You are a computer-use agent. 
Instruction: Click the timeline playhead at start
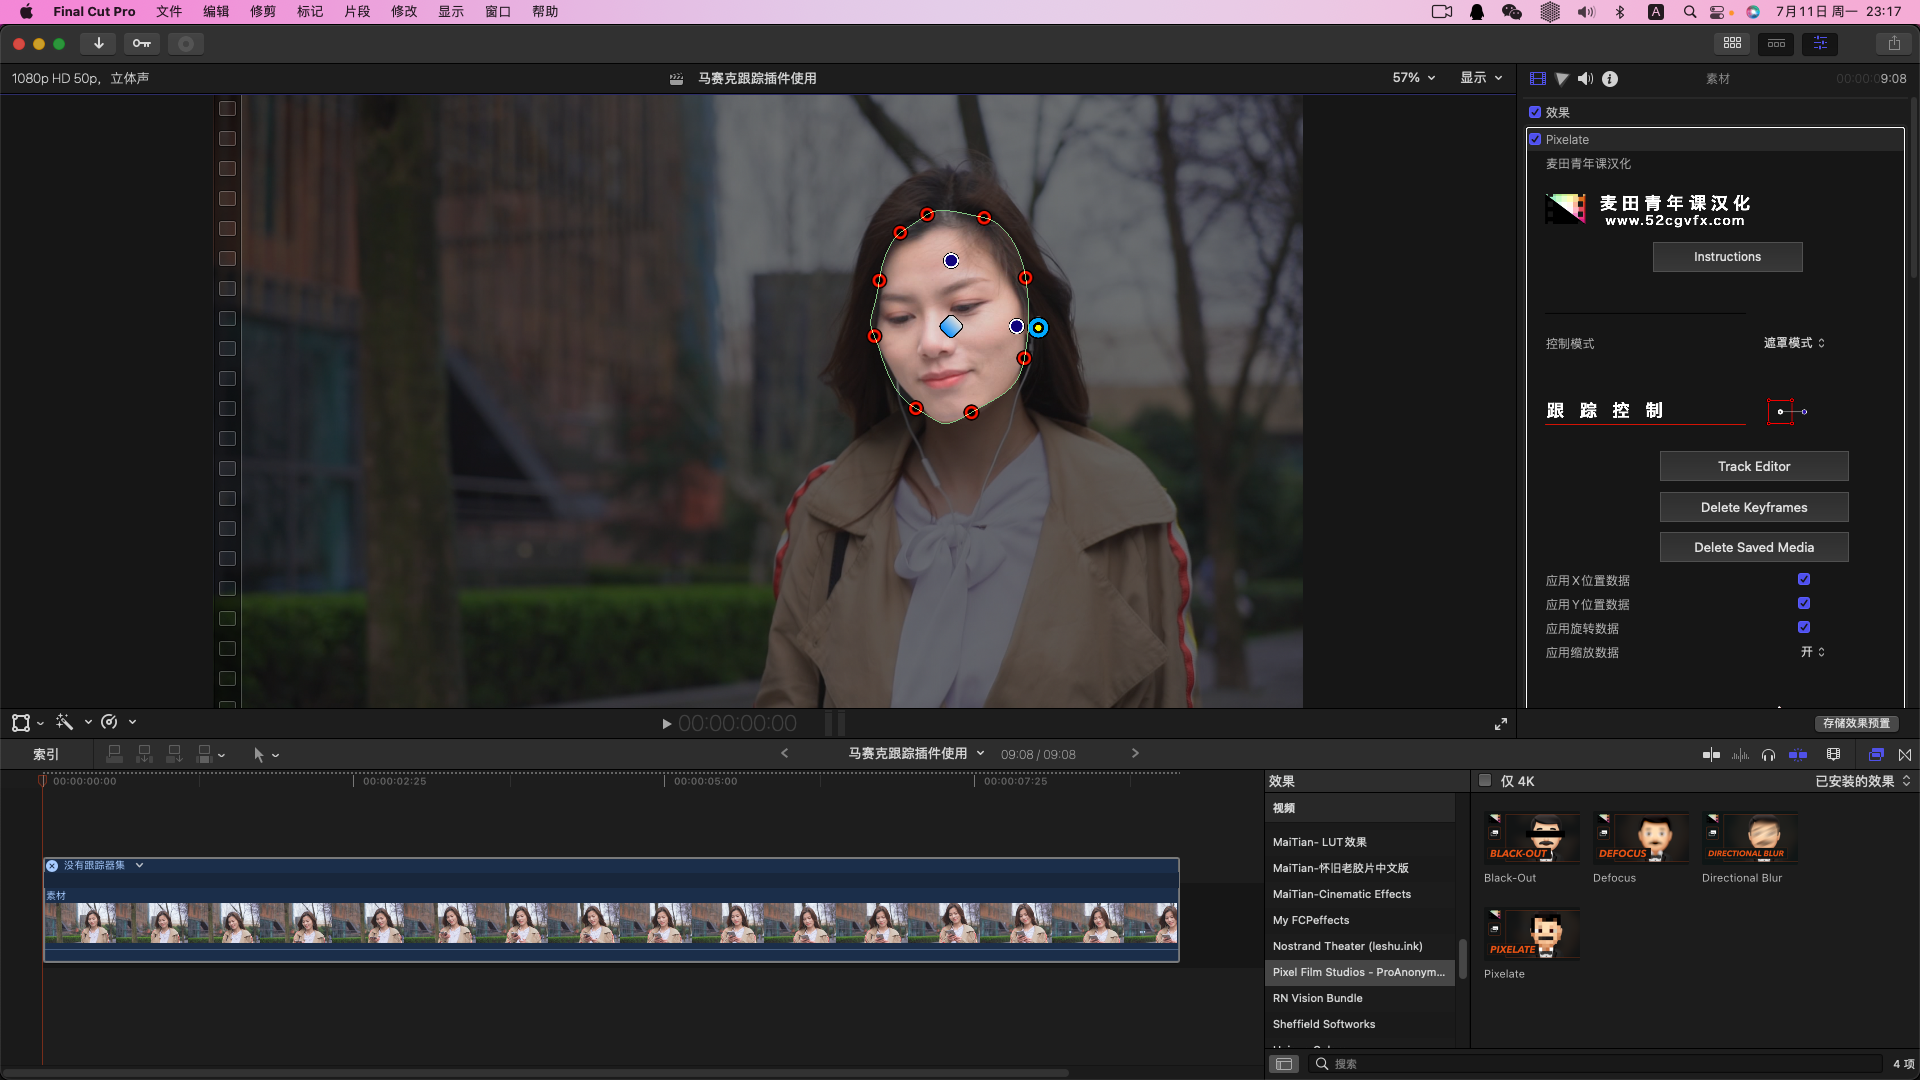click(42, 781)
